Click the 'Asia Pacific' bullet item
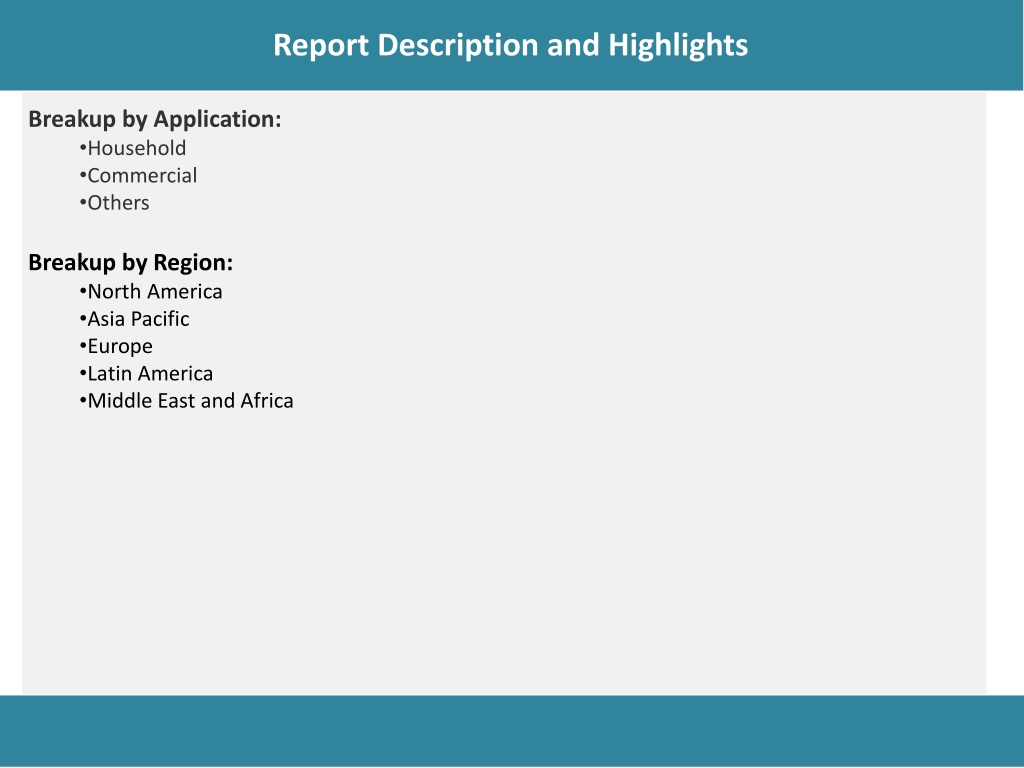This screenshot has height=768, width=1024. pyautogui.click(x=135, y=319)
